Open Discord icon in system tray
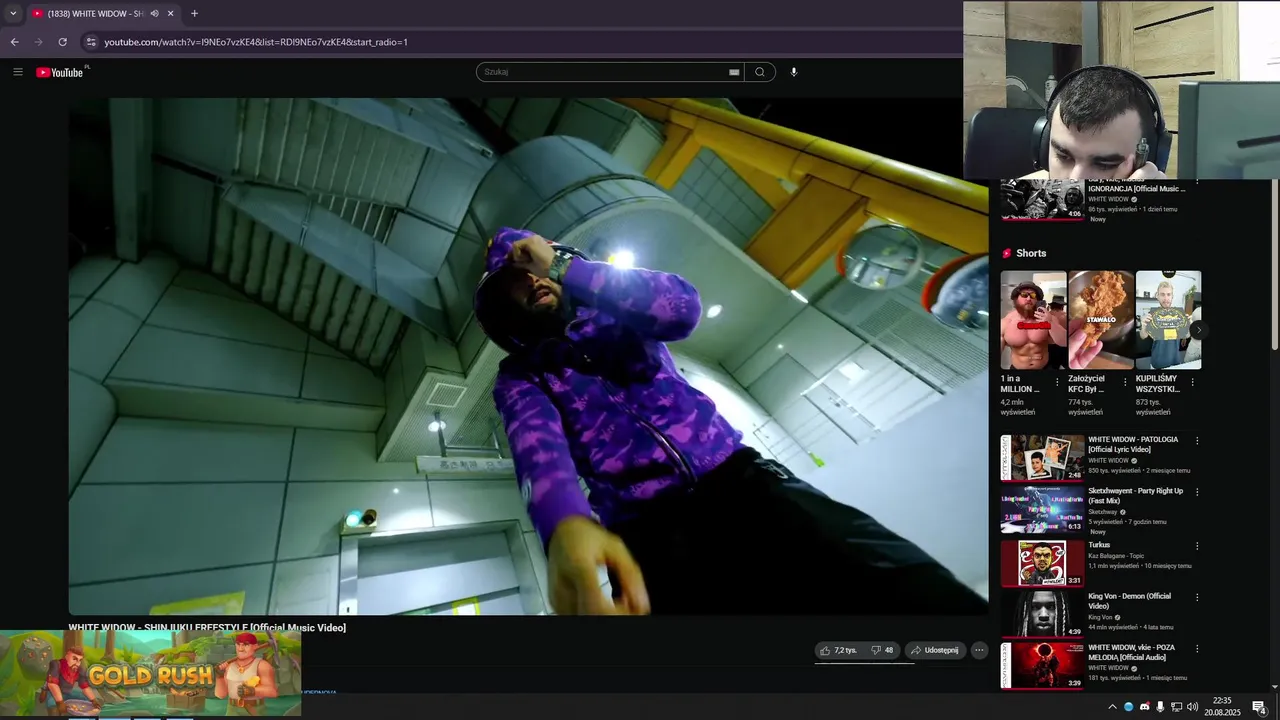This screenshot has height=720, width=1280. pos(1145,707)
